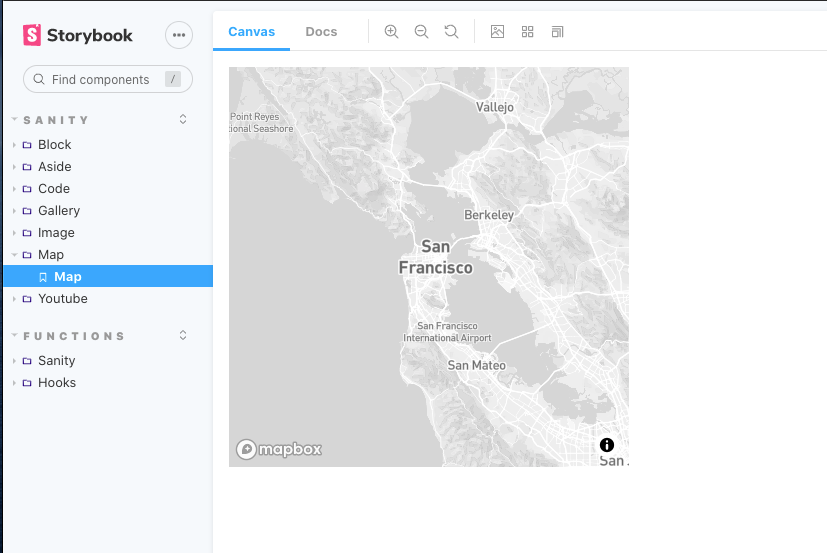The image size is (827, 553).
Task: Toggle the grid overlay
Action: [527, 32]
